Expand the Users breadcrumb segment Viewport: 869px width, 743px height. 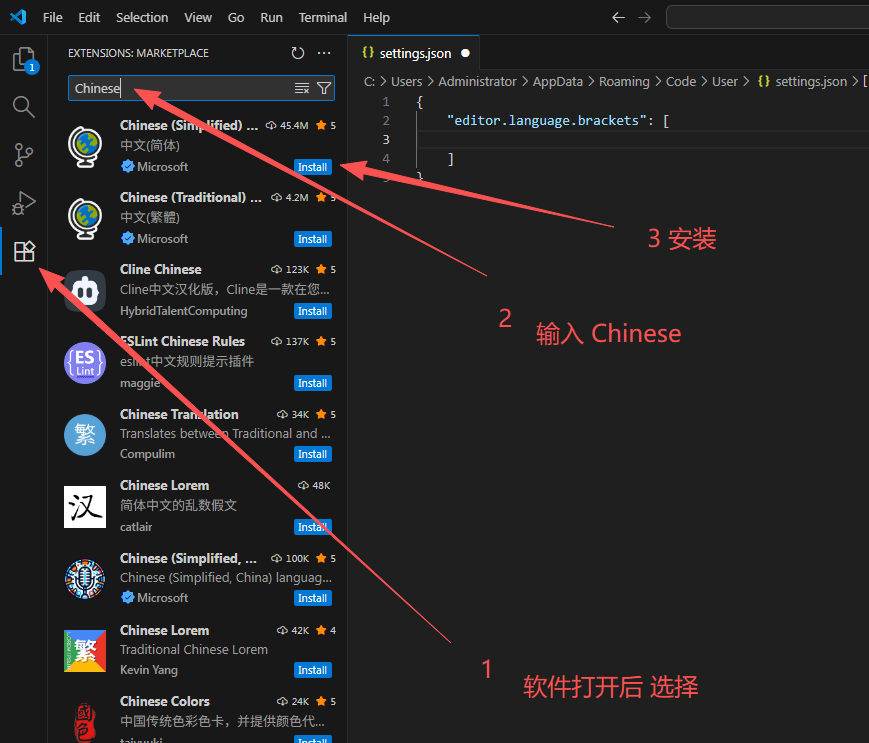(x=406, y=81)
